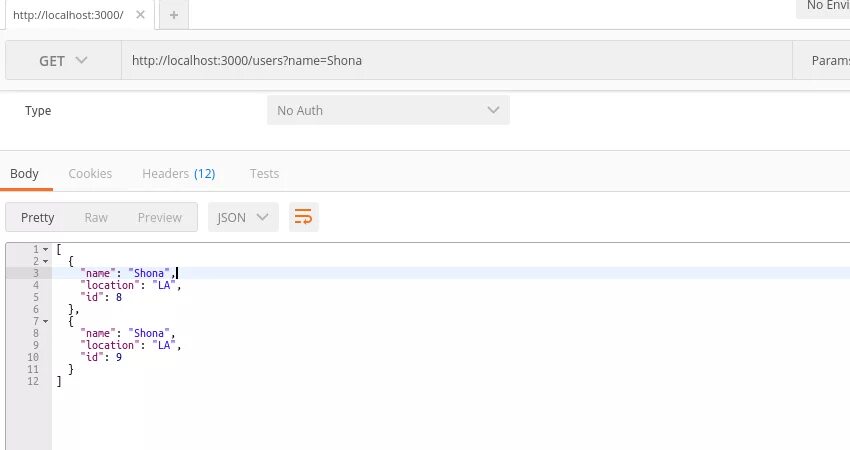850x450 pixels.
Task: Show the Preview response view
Action: pyautogui.click(x=160, y=217)
